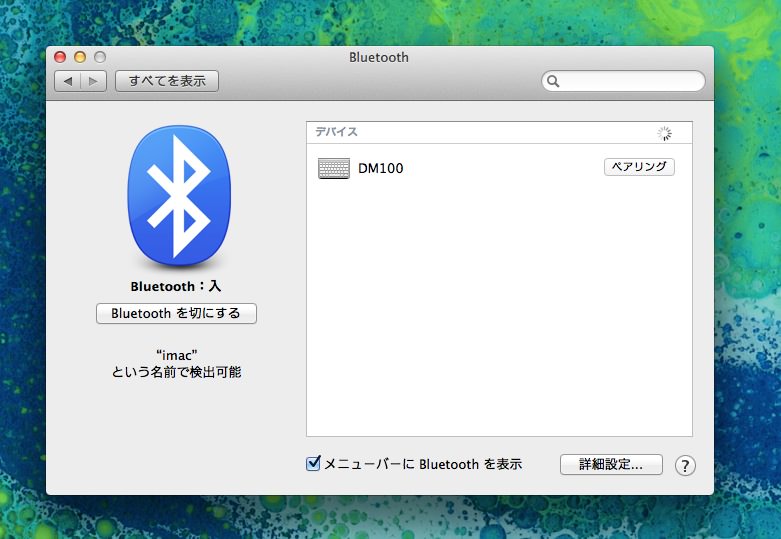Viewport: 781px width, 539px height.
Task: Click the Bluetooth：入 status label
Action: (x=176, y=286)
